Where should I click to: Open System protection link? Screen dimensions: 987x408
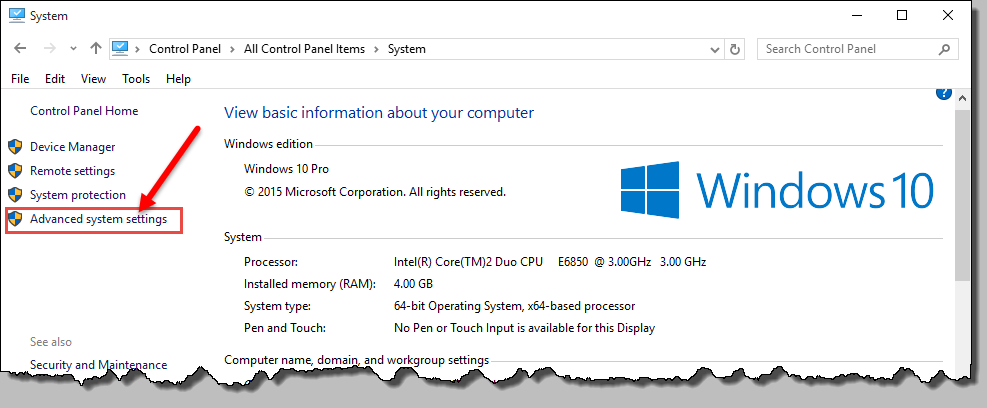click(78, 195)
